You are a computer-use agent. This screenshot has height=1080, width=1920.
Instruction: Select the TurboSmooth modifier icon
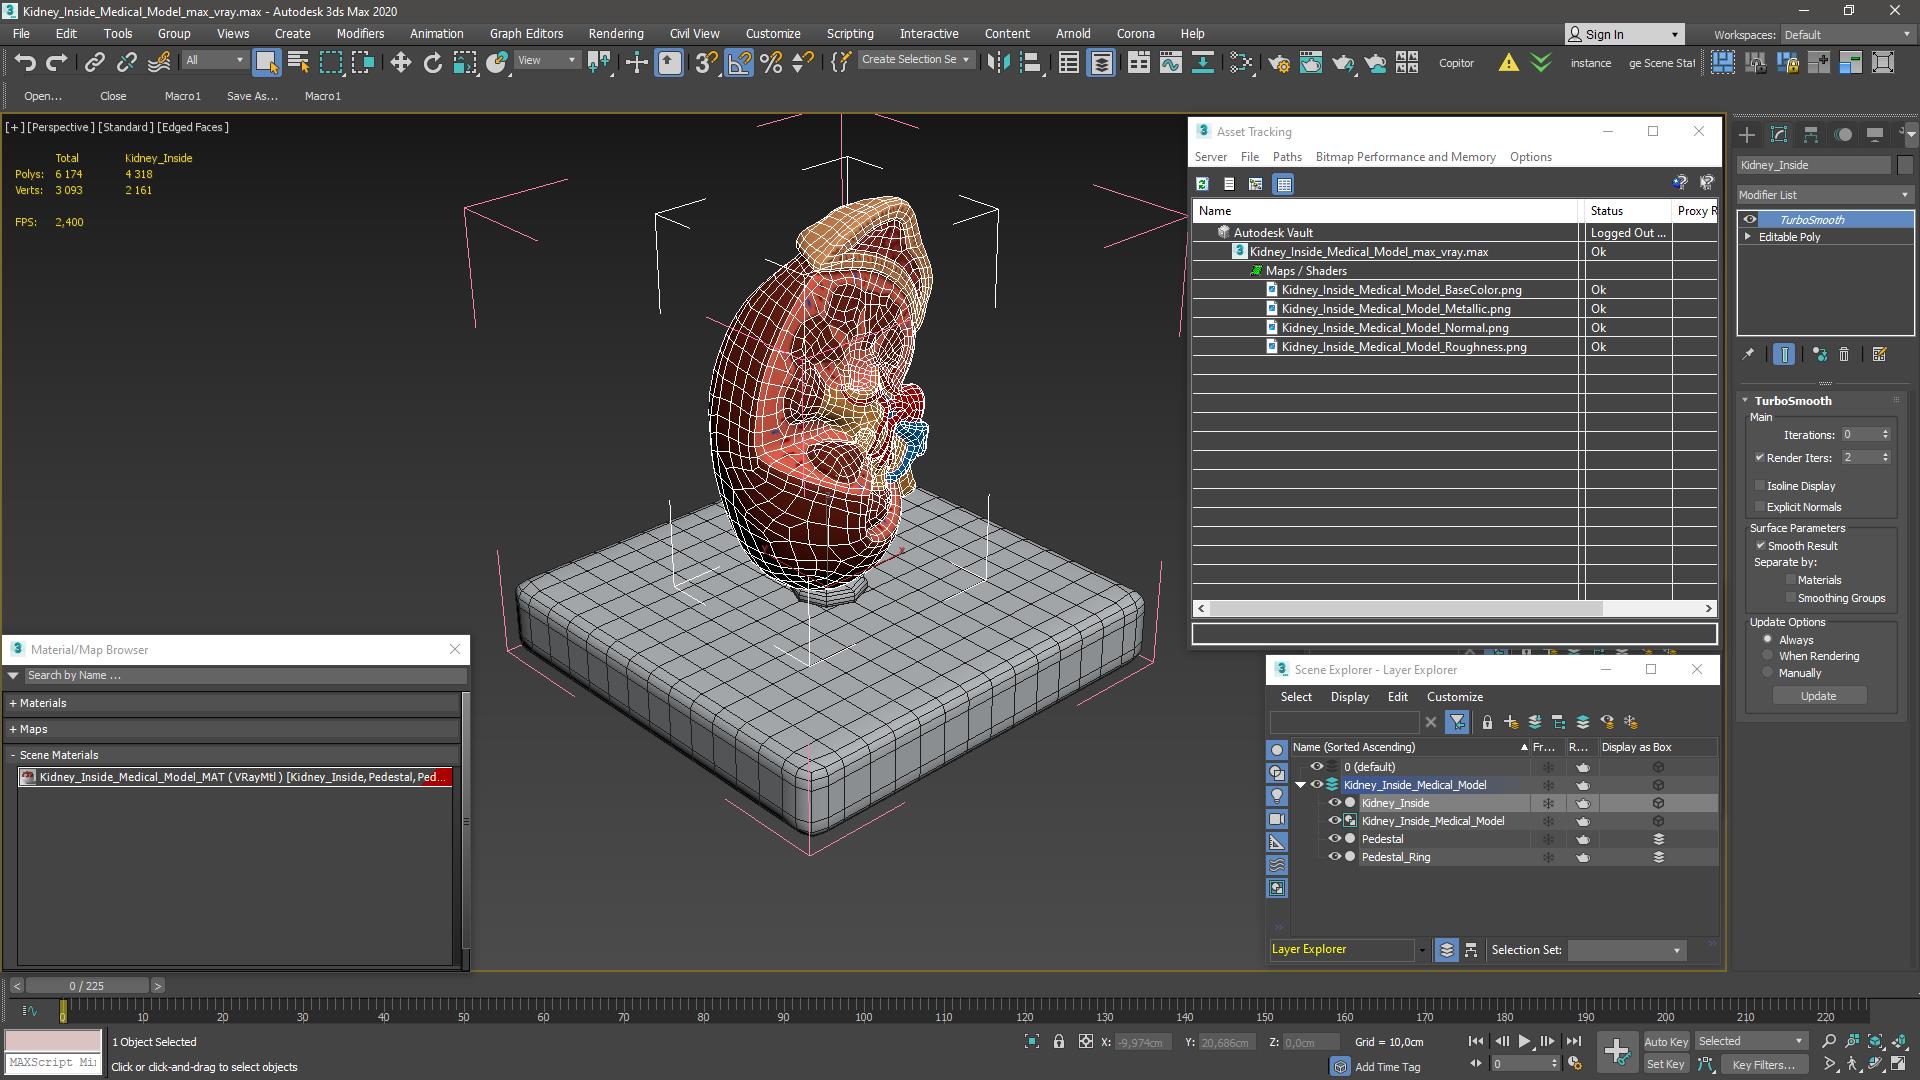1749,219
